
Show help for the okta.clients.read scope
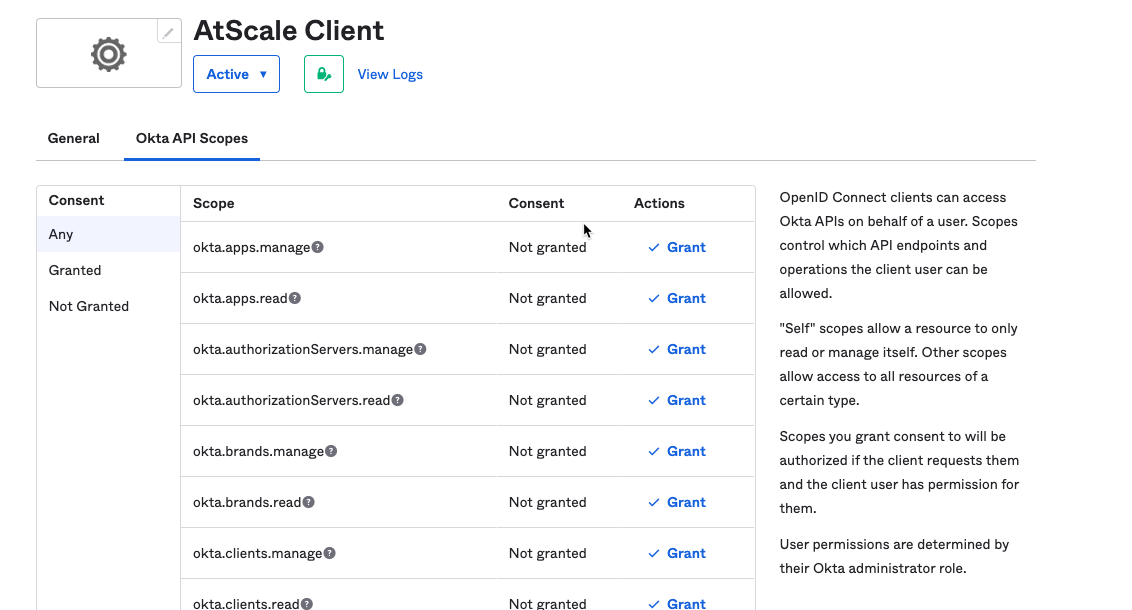coord(307,604)
